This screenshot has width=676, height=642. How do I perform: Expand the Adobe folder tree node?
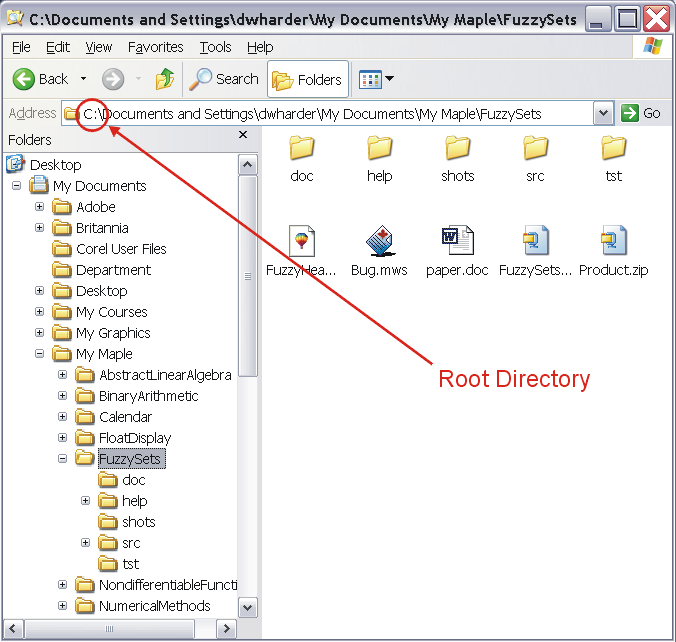tap(40, 207)
